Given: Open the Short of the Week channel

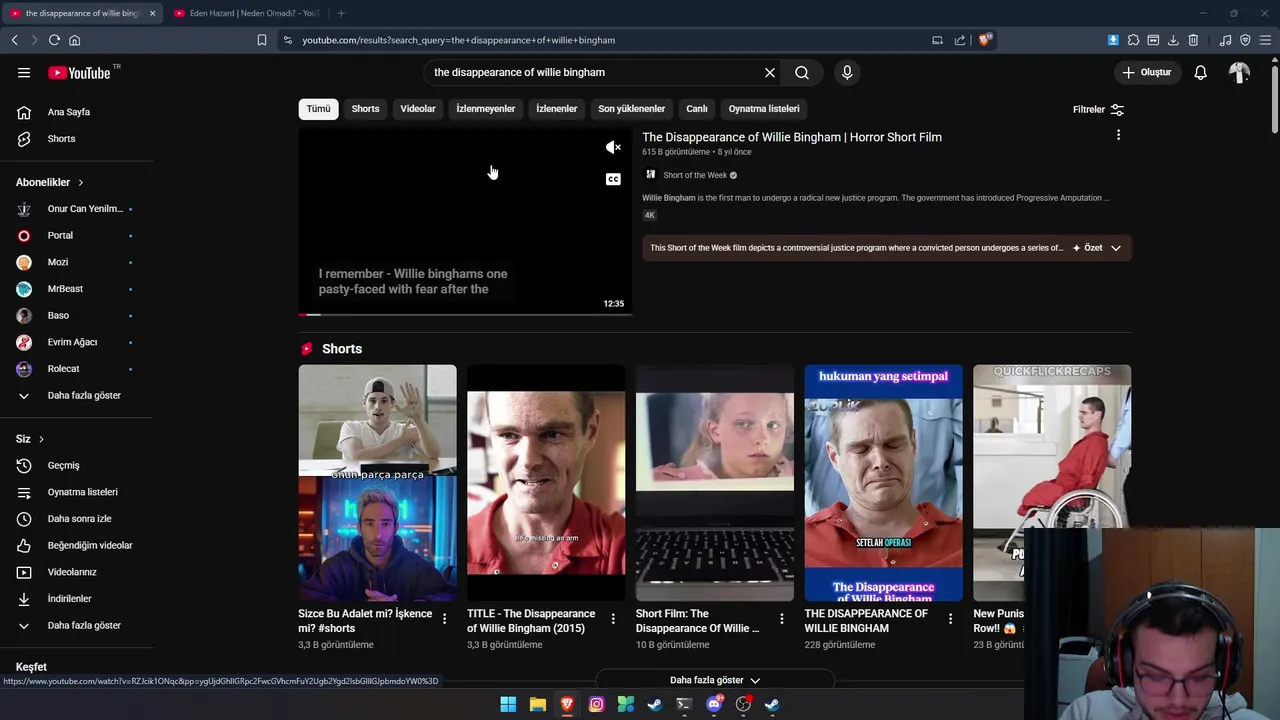Looking at the screenshot, I should [695, 175].
